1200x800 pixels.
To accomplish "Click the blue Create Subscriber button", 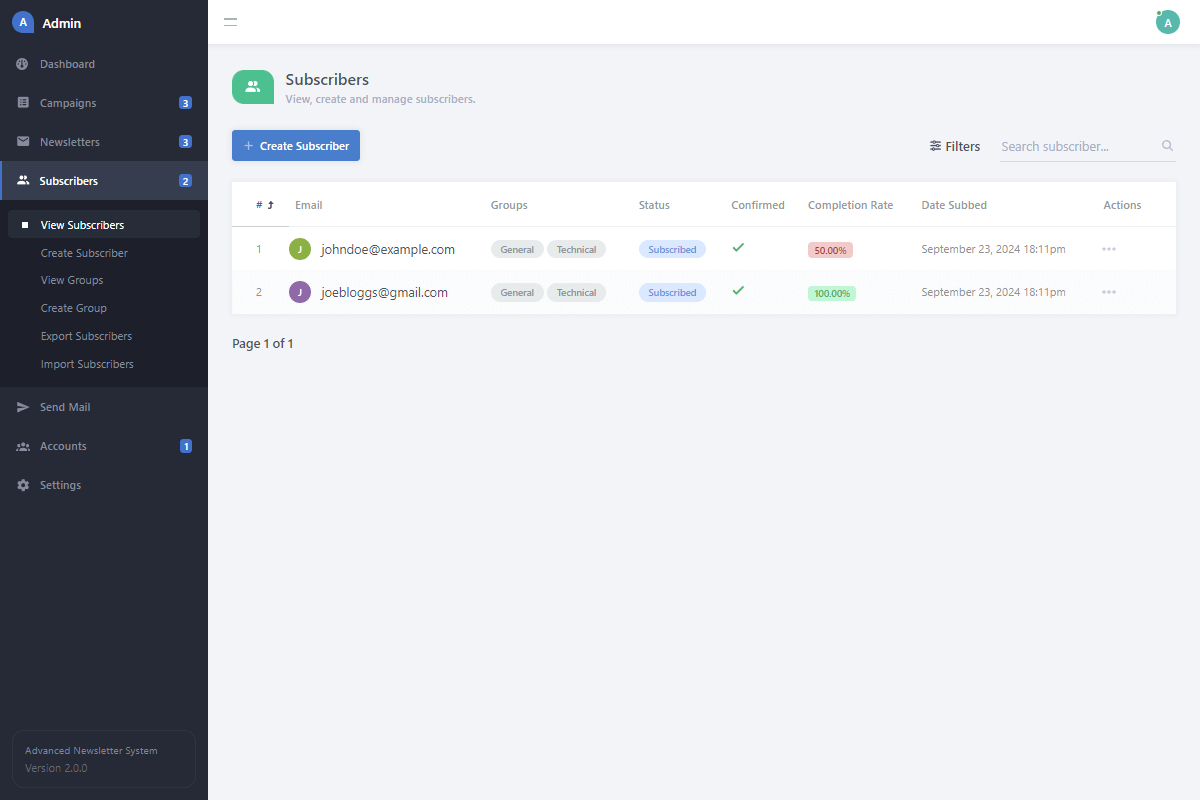I will [296, 146].
